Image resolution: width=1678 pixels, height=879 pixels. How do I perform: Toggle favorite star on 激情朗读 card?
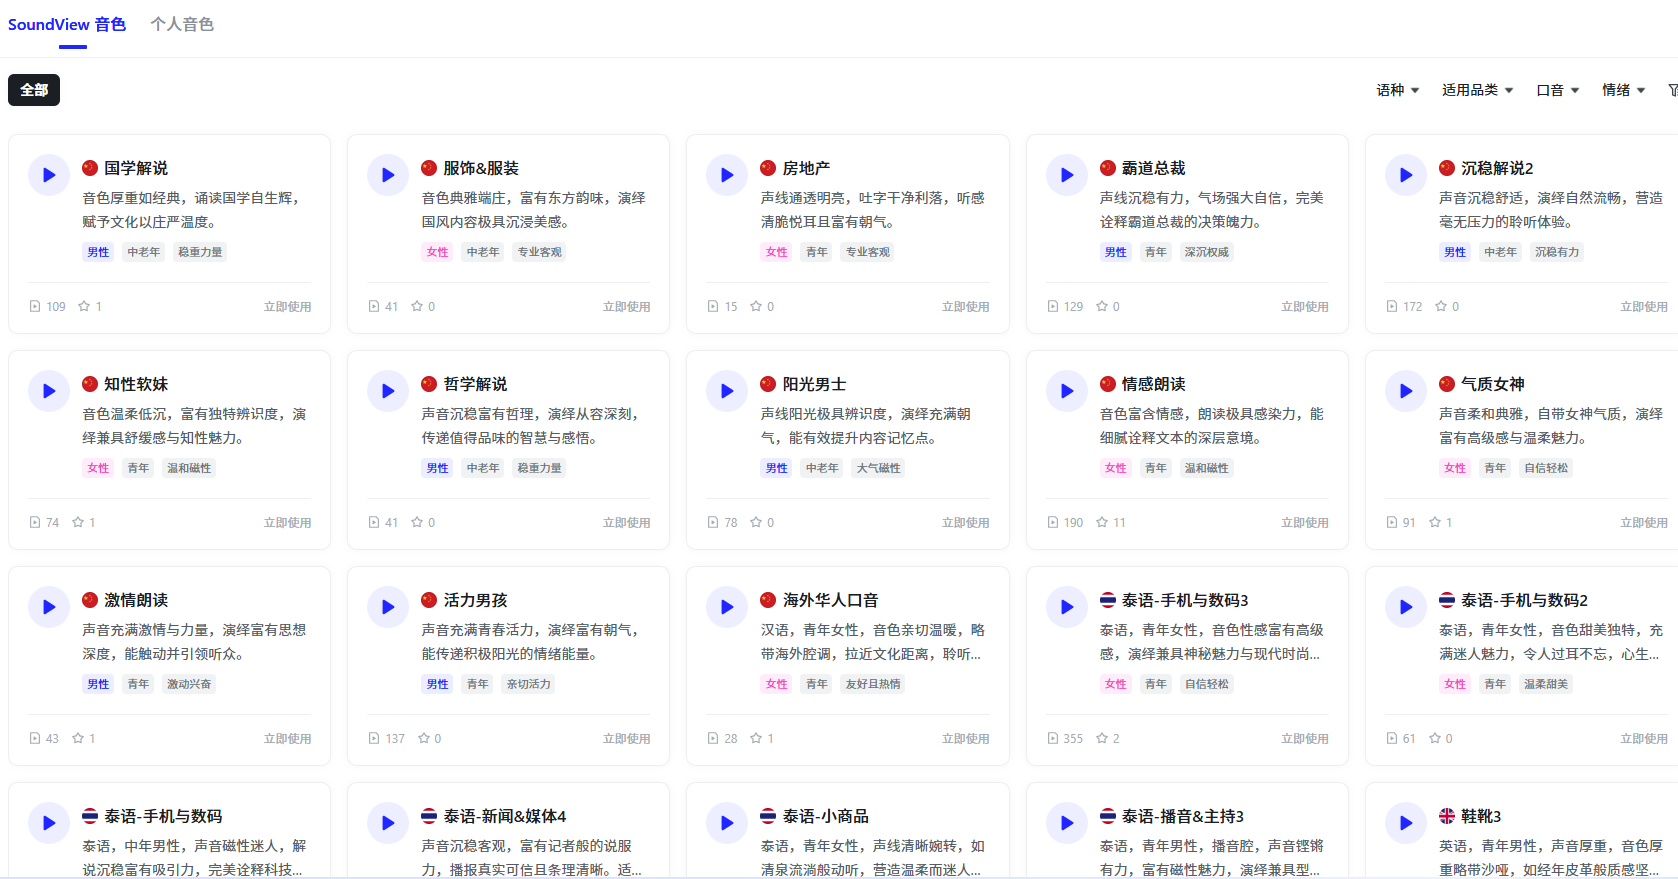tap(78, 738)
